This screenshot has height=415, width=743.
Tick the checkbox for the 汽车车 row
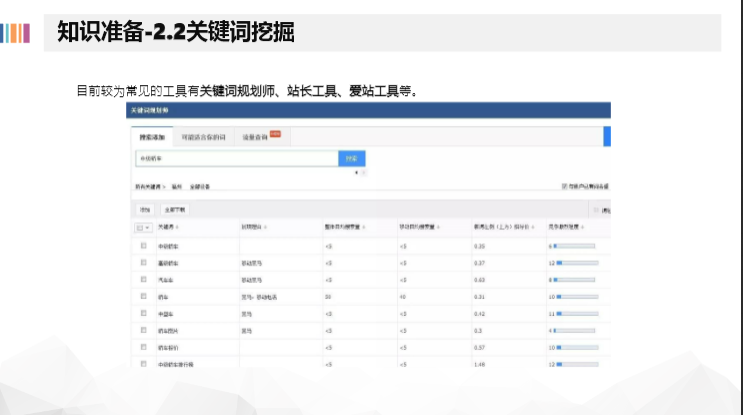coord(144,279)
